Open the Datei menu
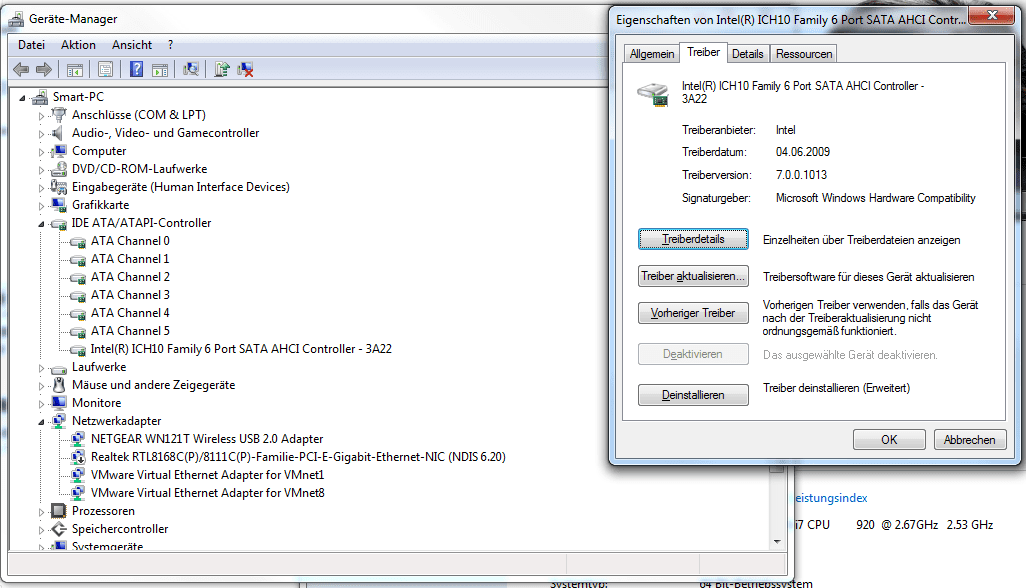Screen dimensions: 1026x588 (x=31, y=45)
